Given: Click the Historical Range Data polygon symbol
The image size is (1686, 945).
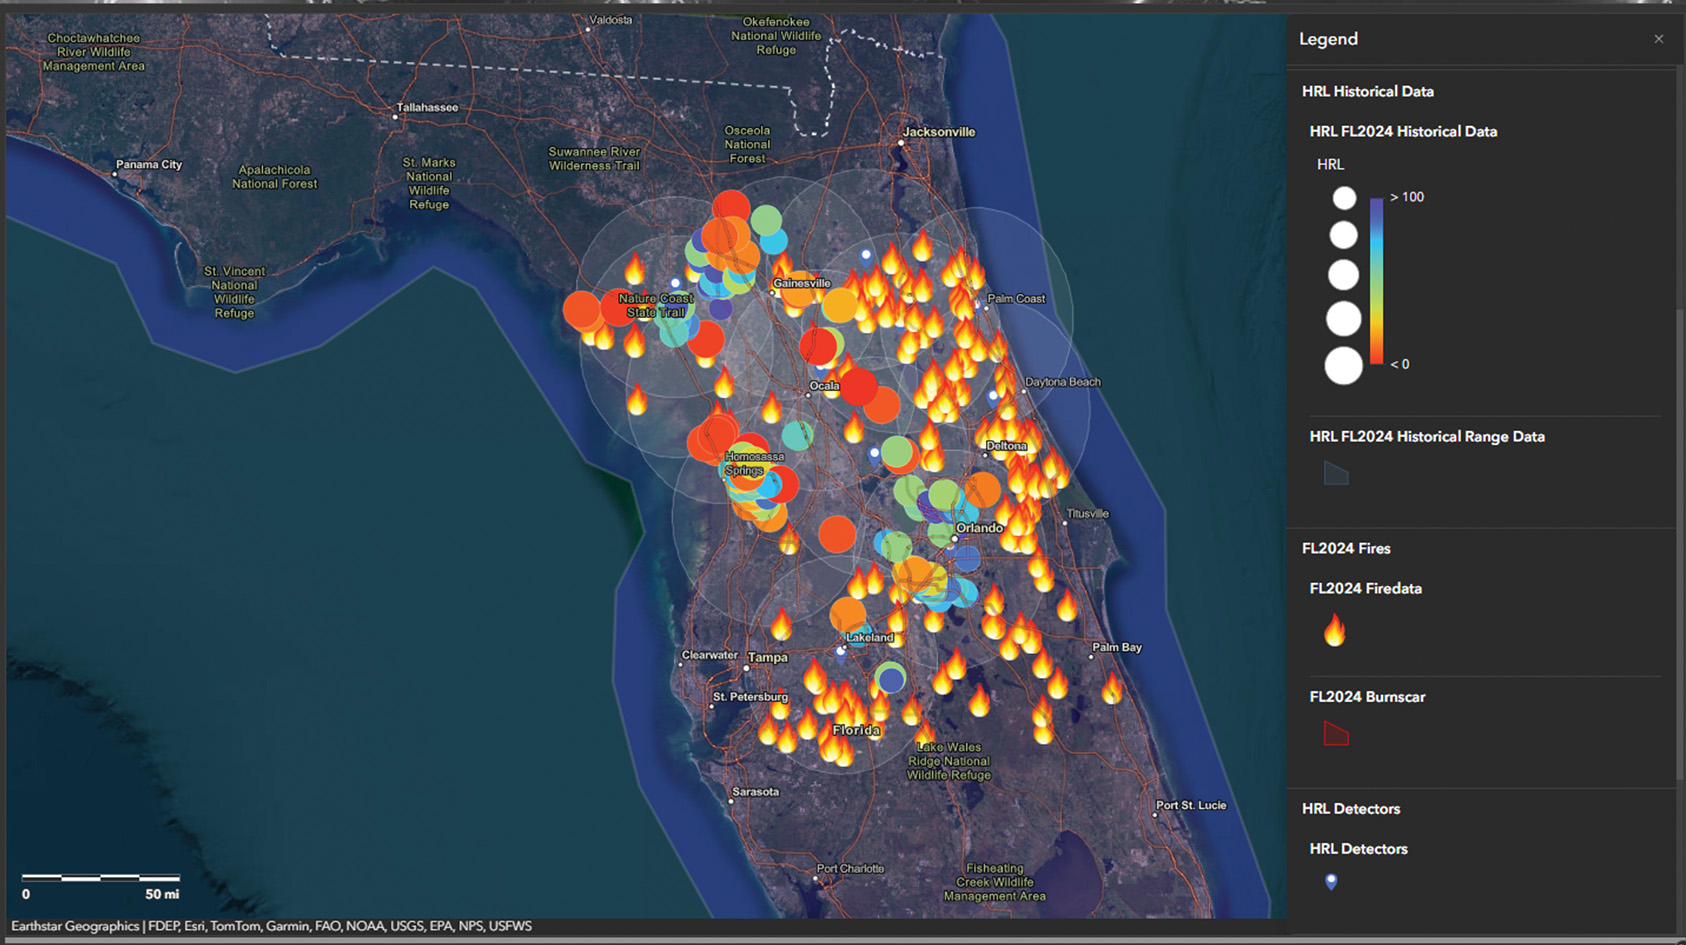Looking at the screenshot, I should 1336,473.
